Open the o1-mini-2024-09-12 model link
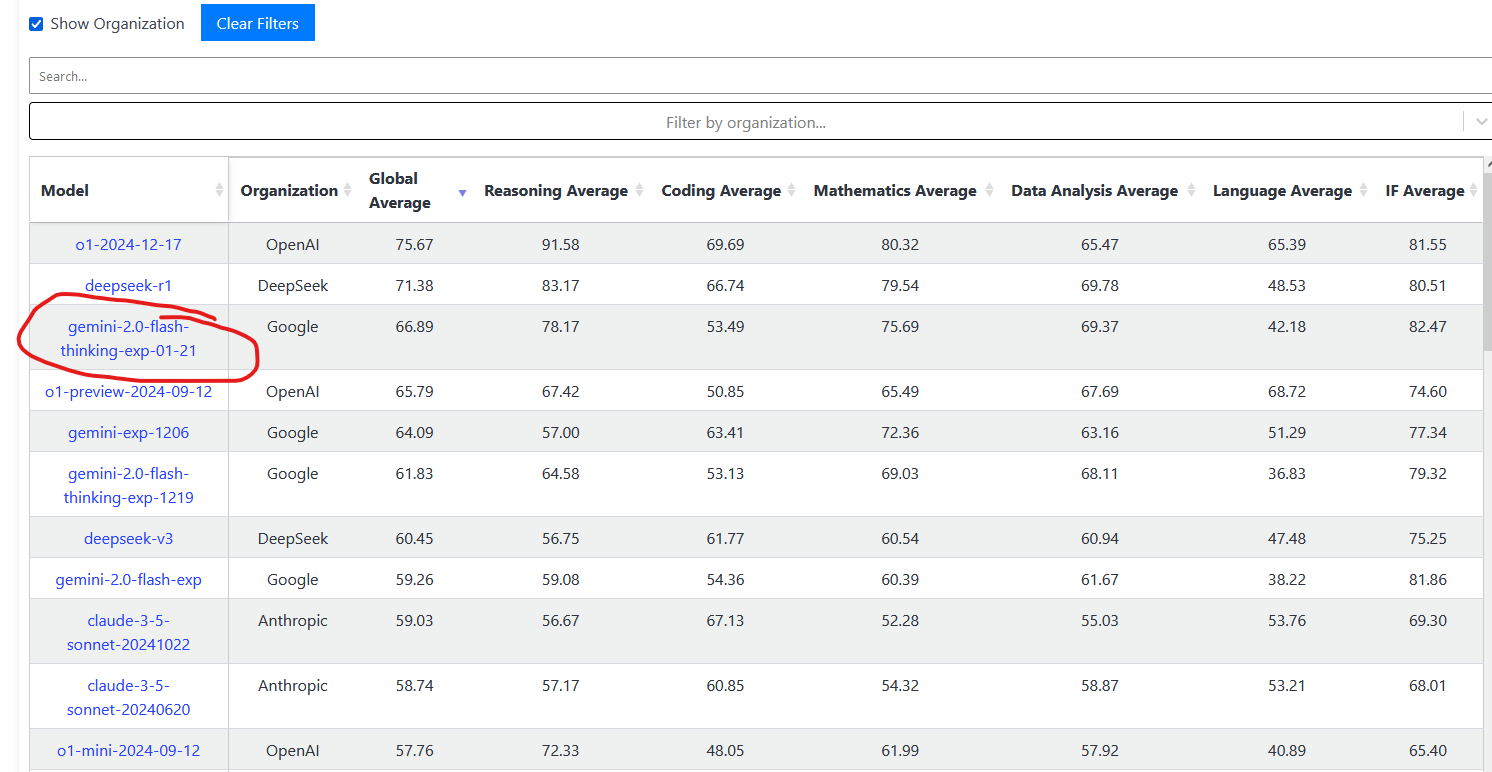The image size is (1492, 772). pos(129,750)
